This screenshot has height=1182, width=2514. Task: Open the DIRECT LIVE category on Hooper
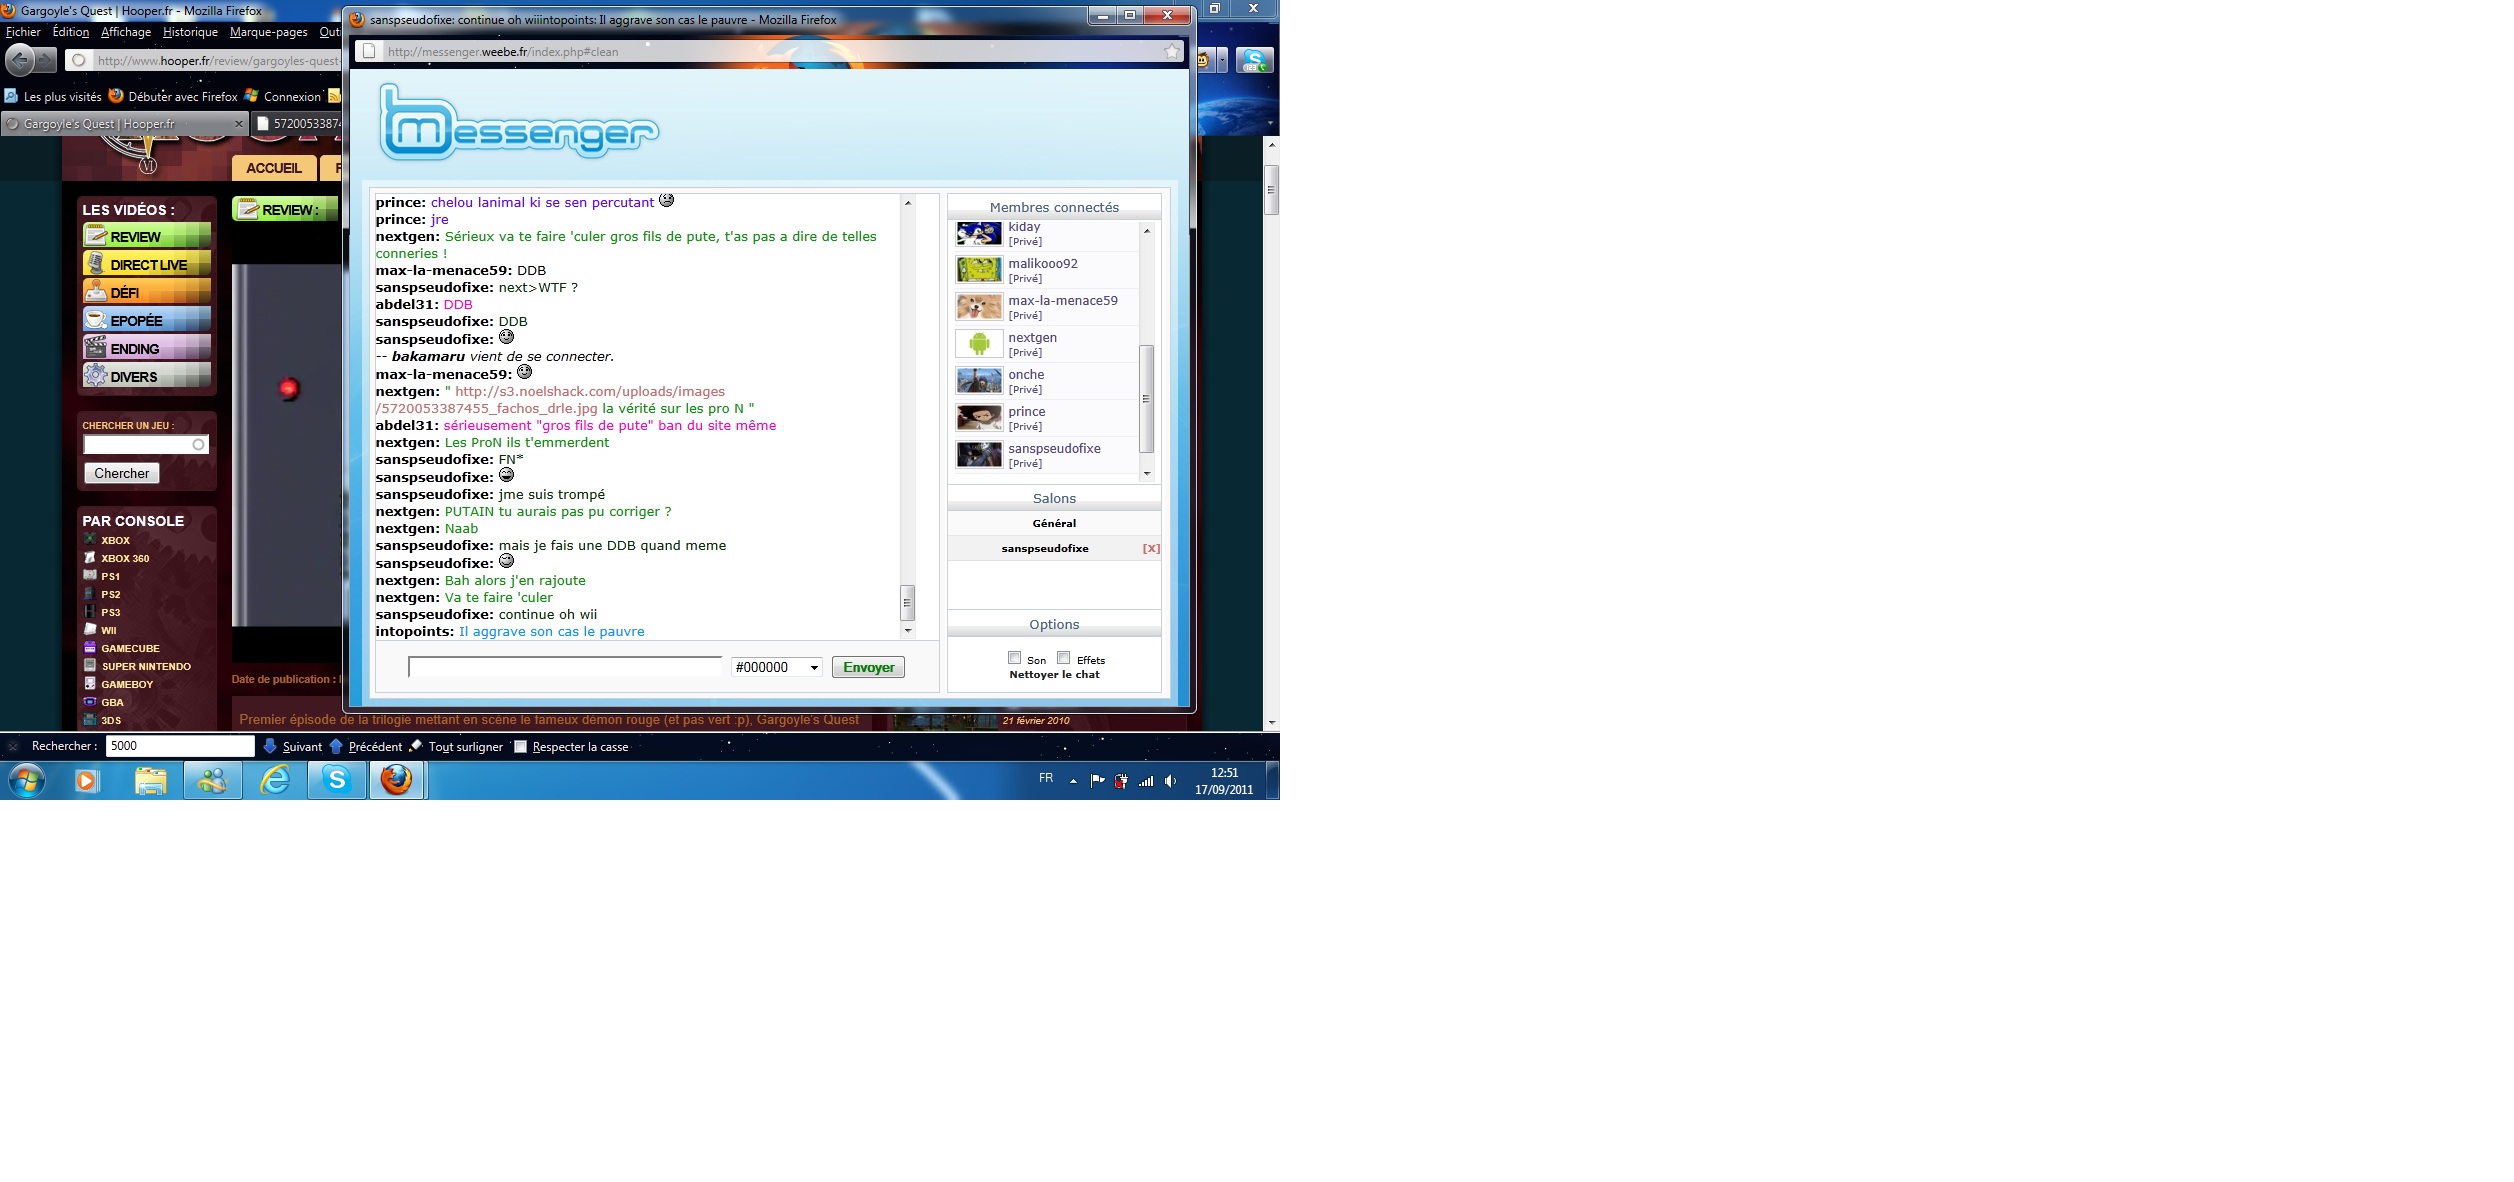point(147,264)
